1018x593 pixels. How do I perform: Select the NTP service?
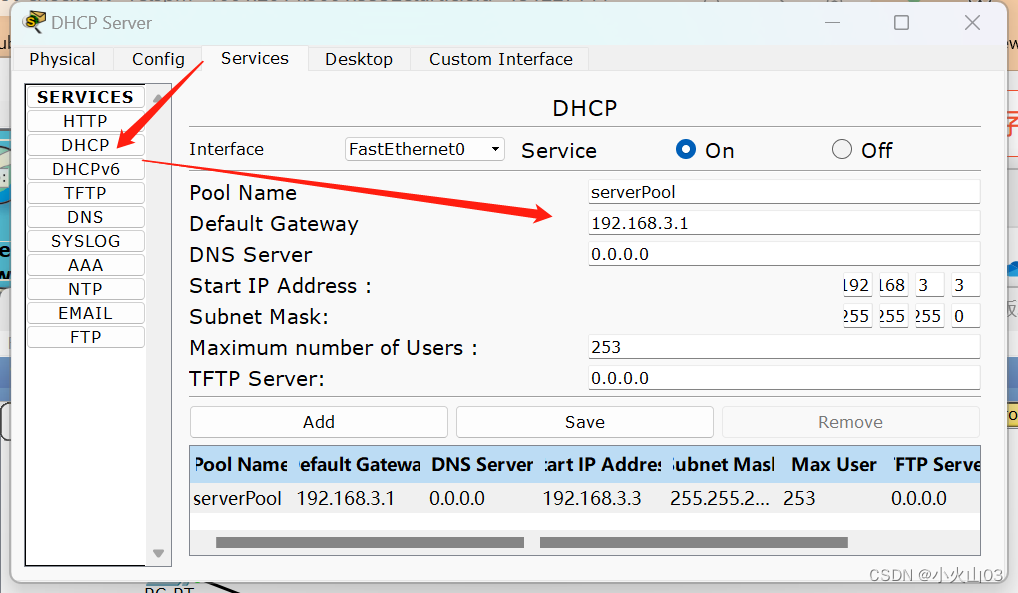pos(85,290)
